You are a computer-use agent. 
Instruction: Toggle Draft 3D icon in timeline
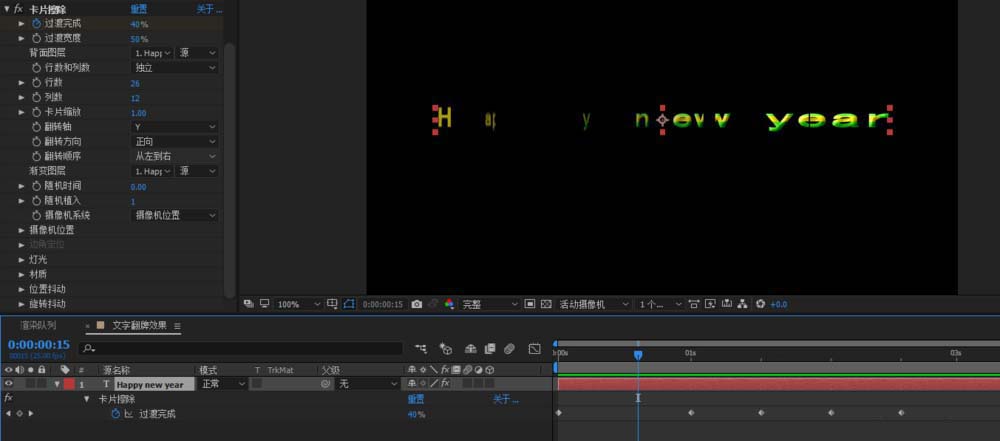pyautogui.click(x=446, y=348)
